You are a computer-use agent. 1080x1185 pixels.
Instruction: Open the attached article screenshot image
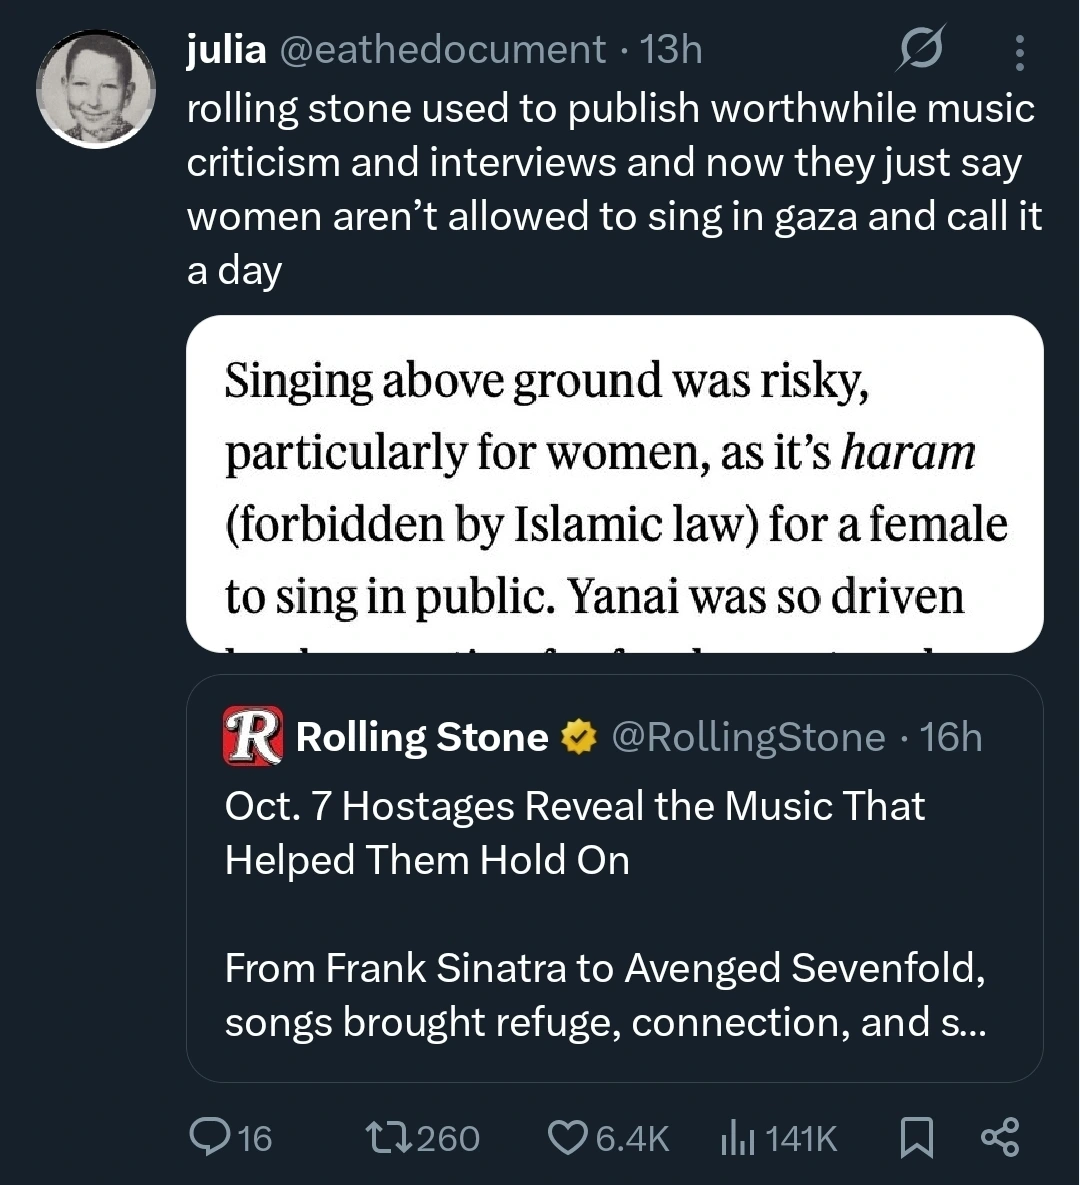tap(614, 484)
